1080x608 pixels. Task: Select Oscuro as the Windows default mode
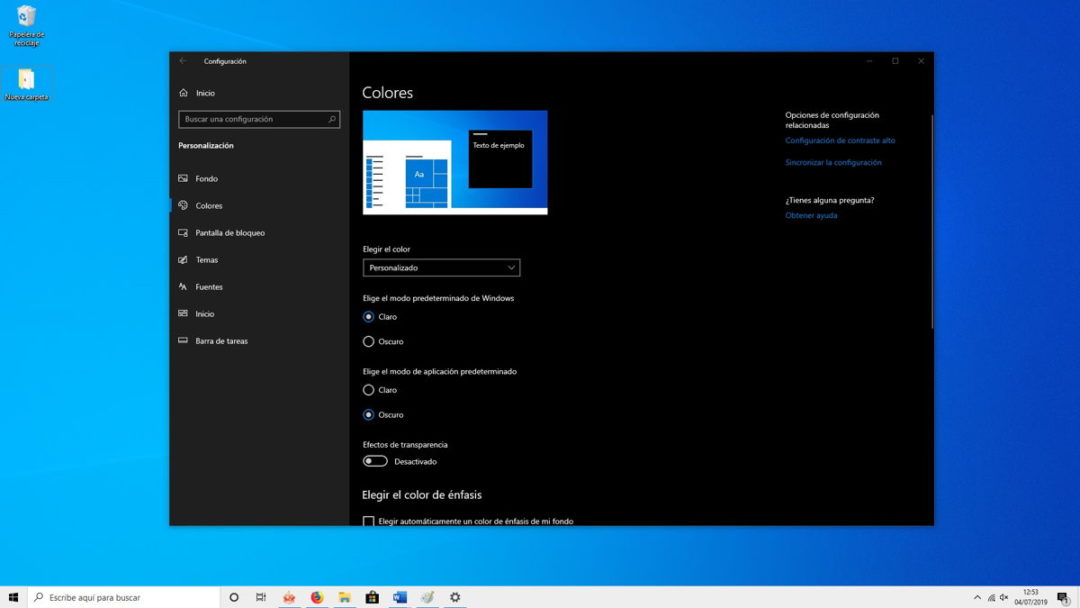367,341
